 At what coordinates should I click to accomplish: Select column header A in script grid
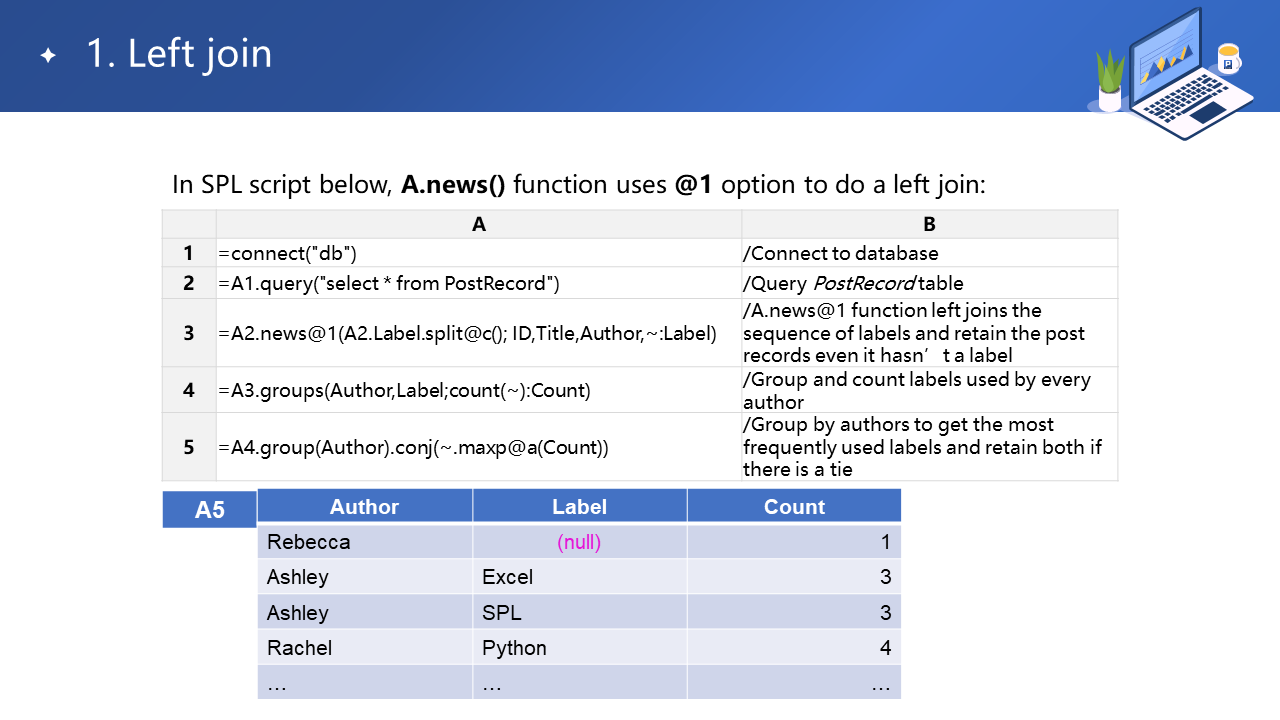[x=478, y=225]
